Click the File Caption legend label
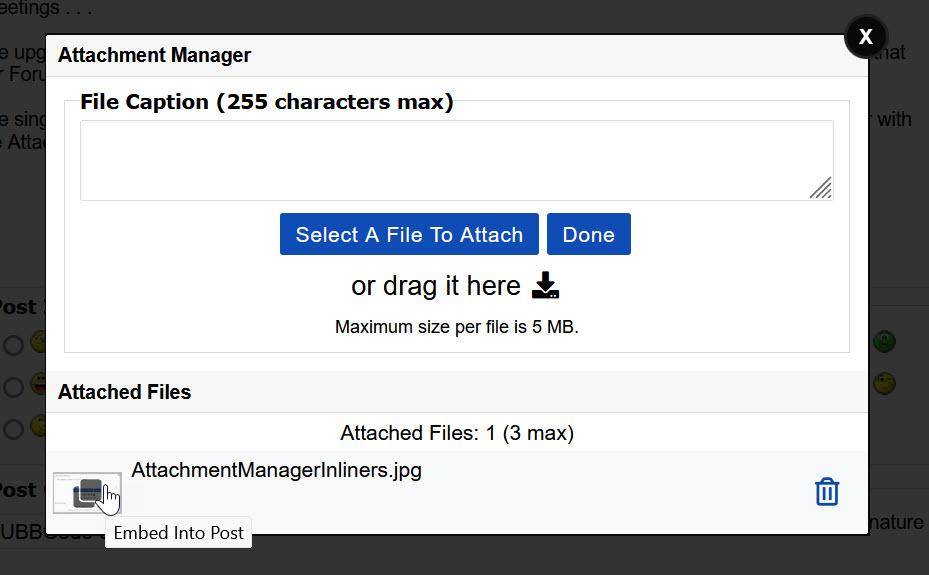Image resolution: width=929 pixels, height=575 pixels. [x=267, y=102]
